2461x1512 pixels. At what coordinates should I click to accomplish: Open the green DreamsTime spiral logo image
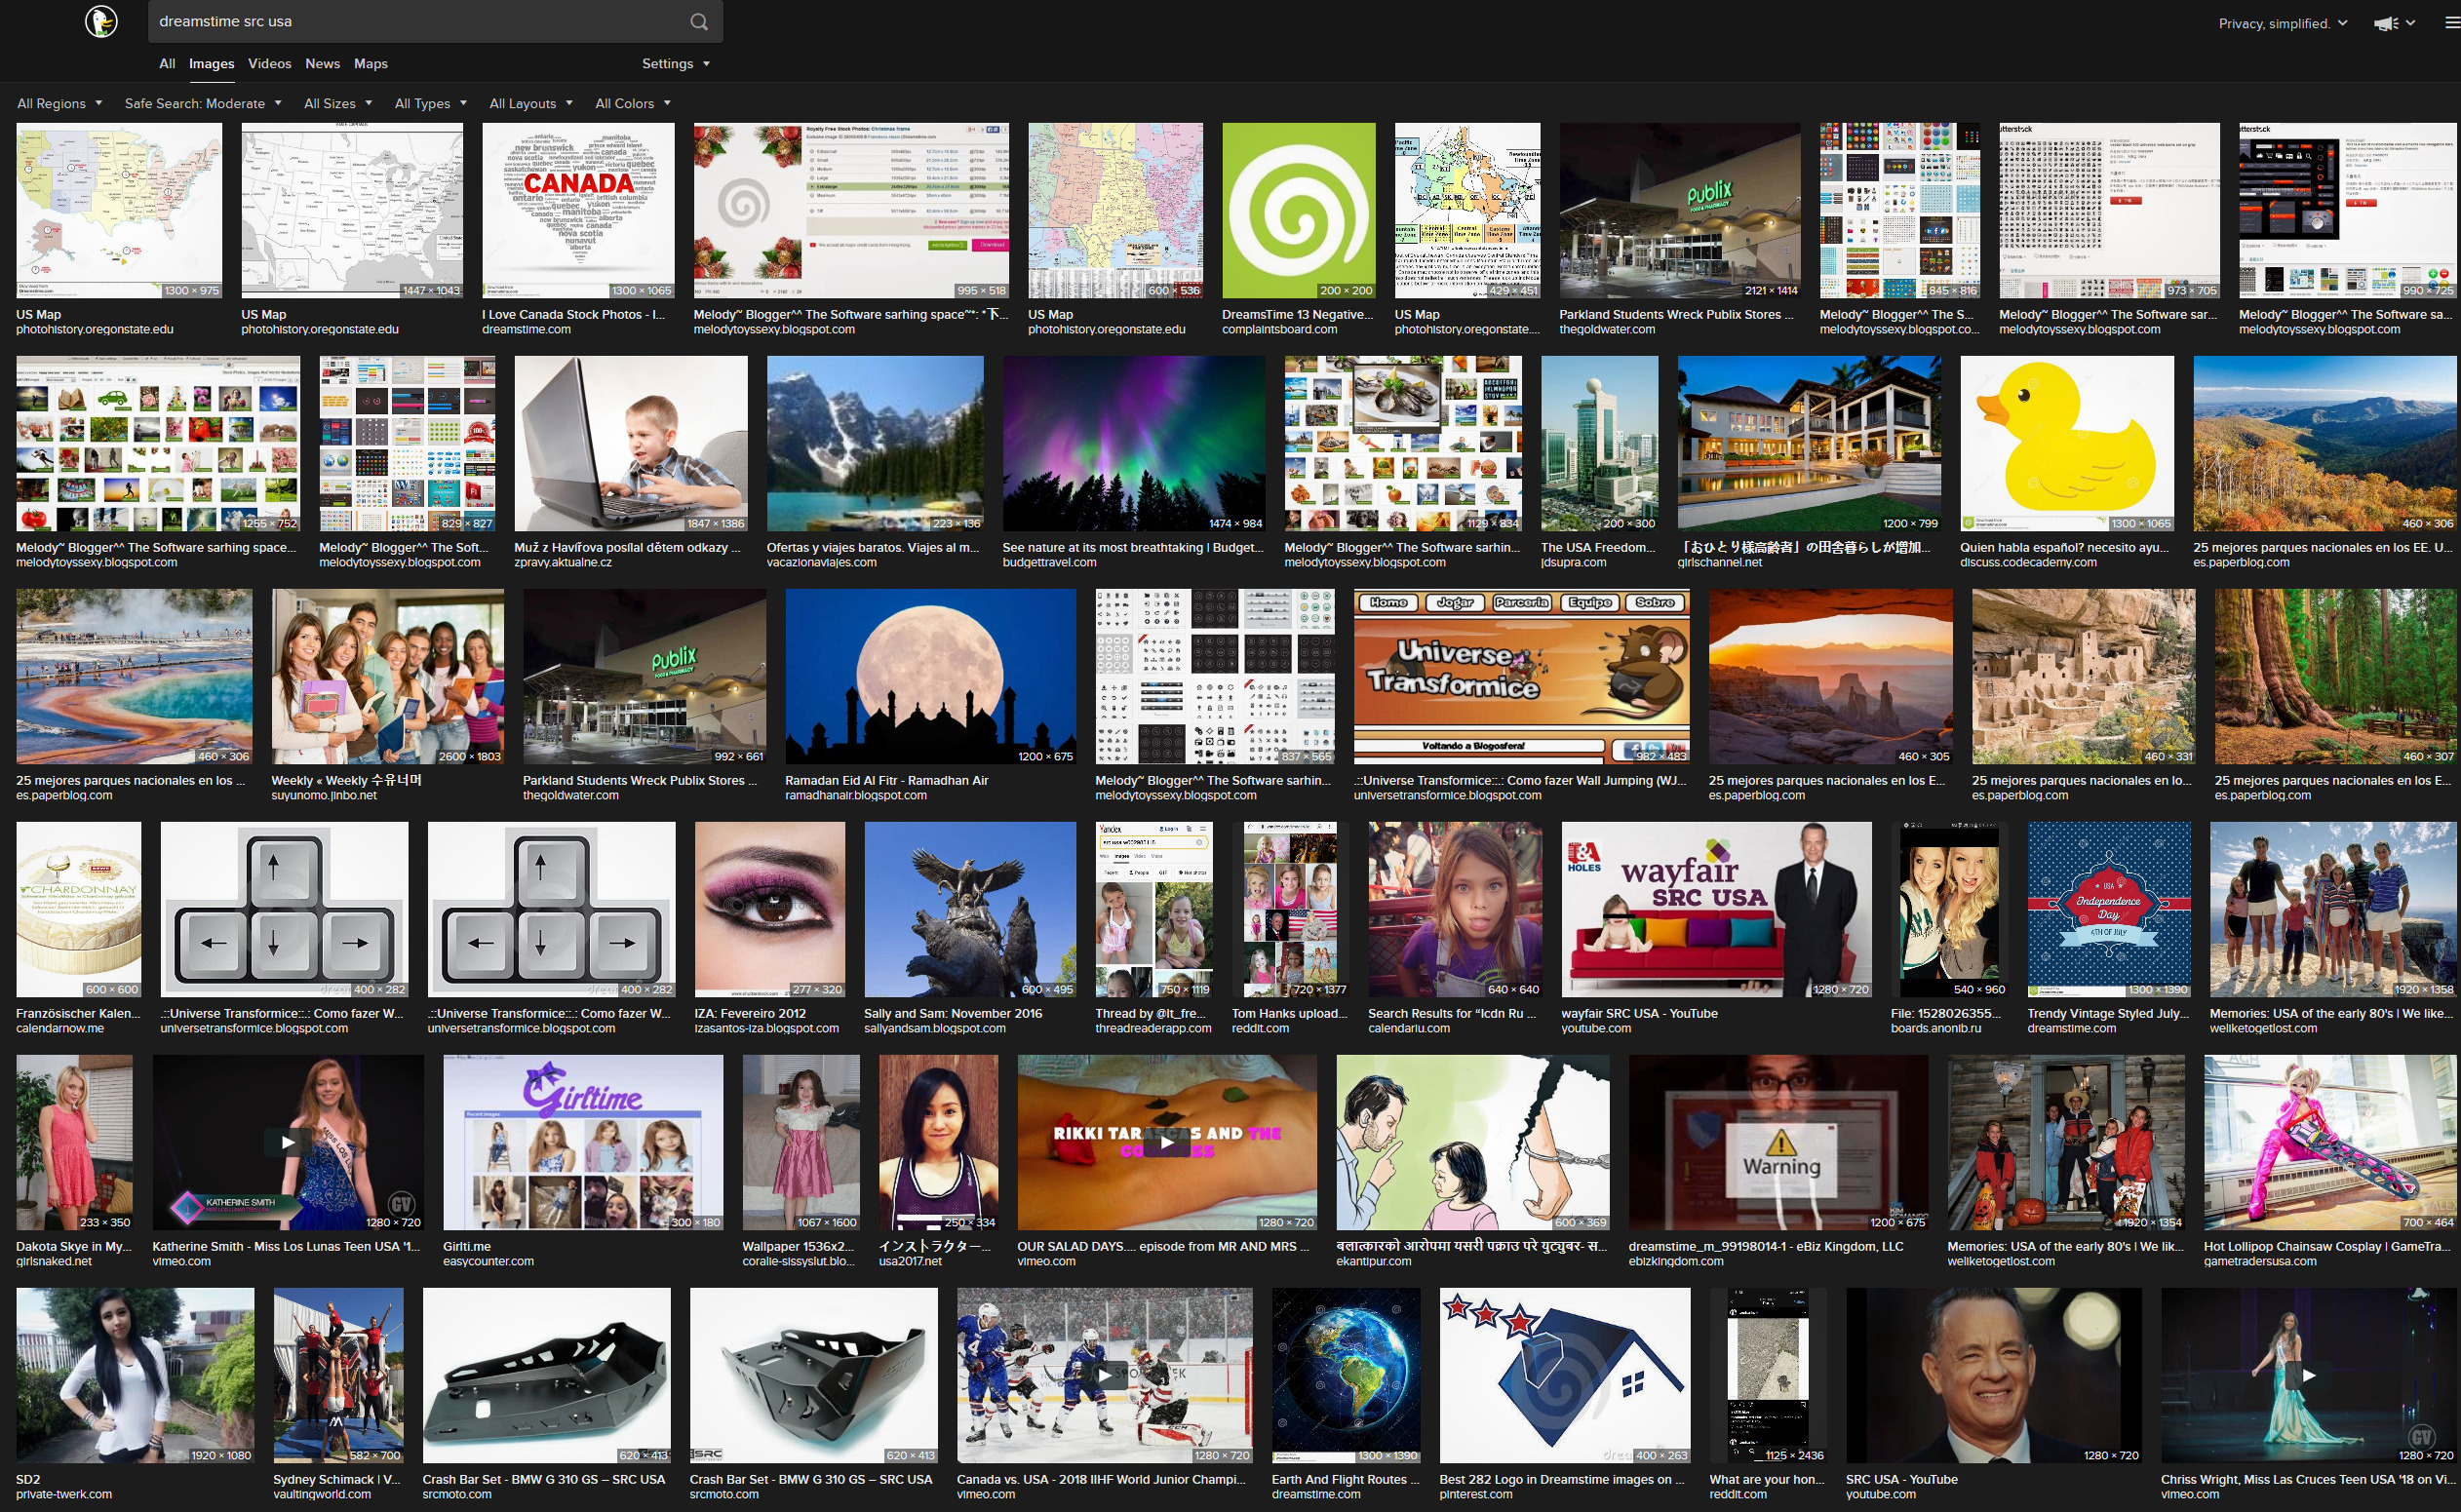[x=1299, y=211]
